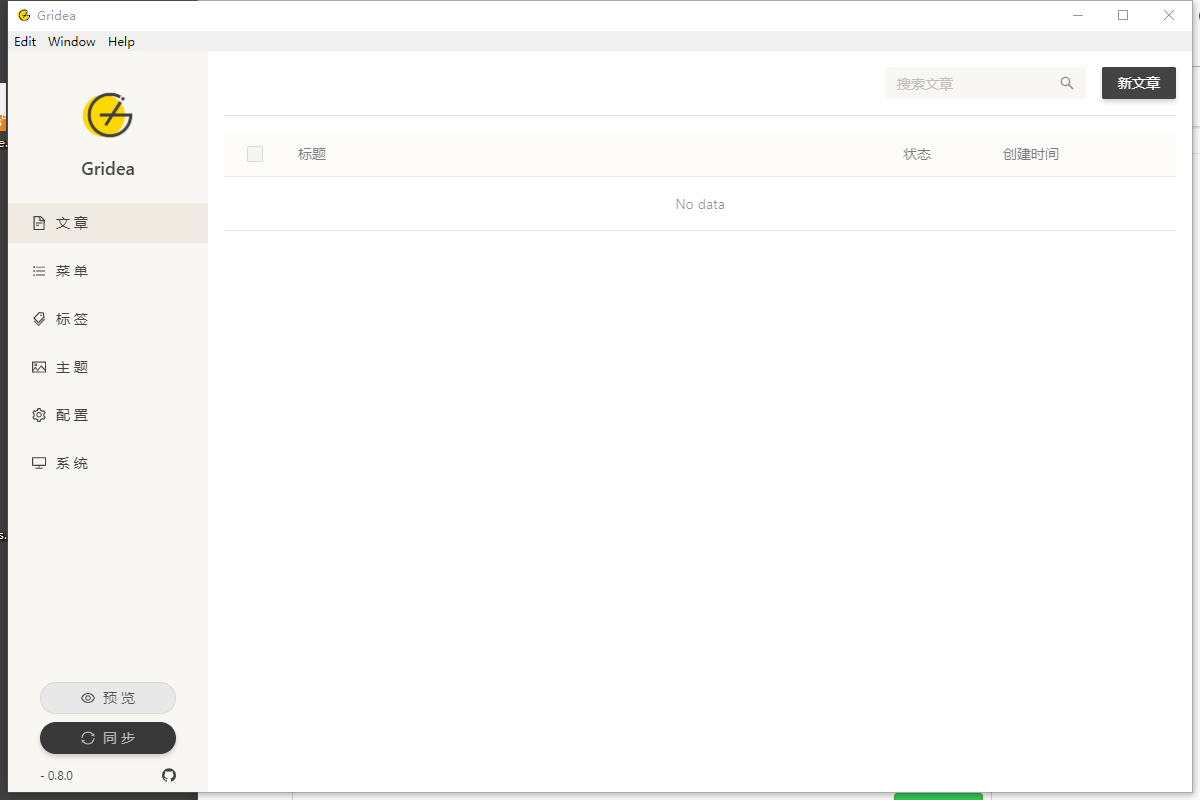Click the Gridea logo in the sidebar
This screenshot has width=1200, height=800.
(107, 115)
